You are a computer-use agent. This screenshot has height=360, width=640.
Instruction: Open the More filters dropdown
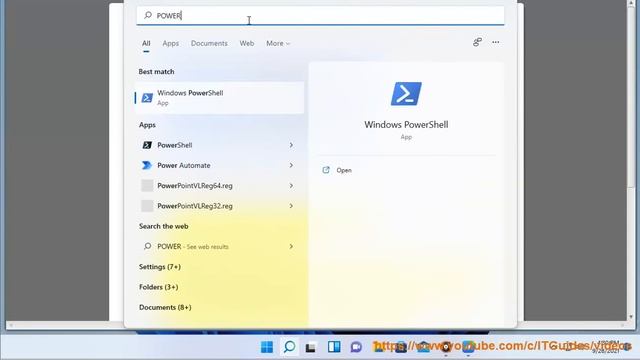click(x=278, y=43)
